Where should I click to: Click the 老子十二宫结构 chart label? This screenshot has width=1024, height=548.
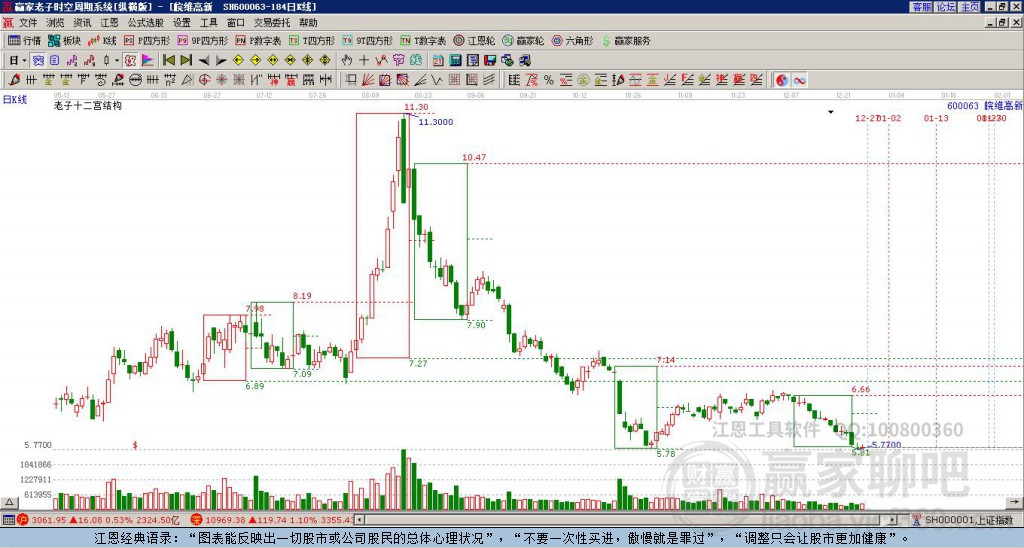pyautogui.click(x=88, y=105)
